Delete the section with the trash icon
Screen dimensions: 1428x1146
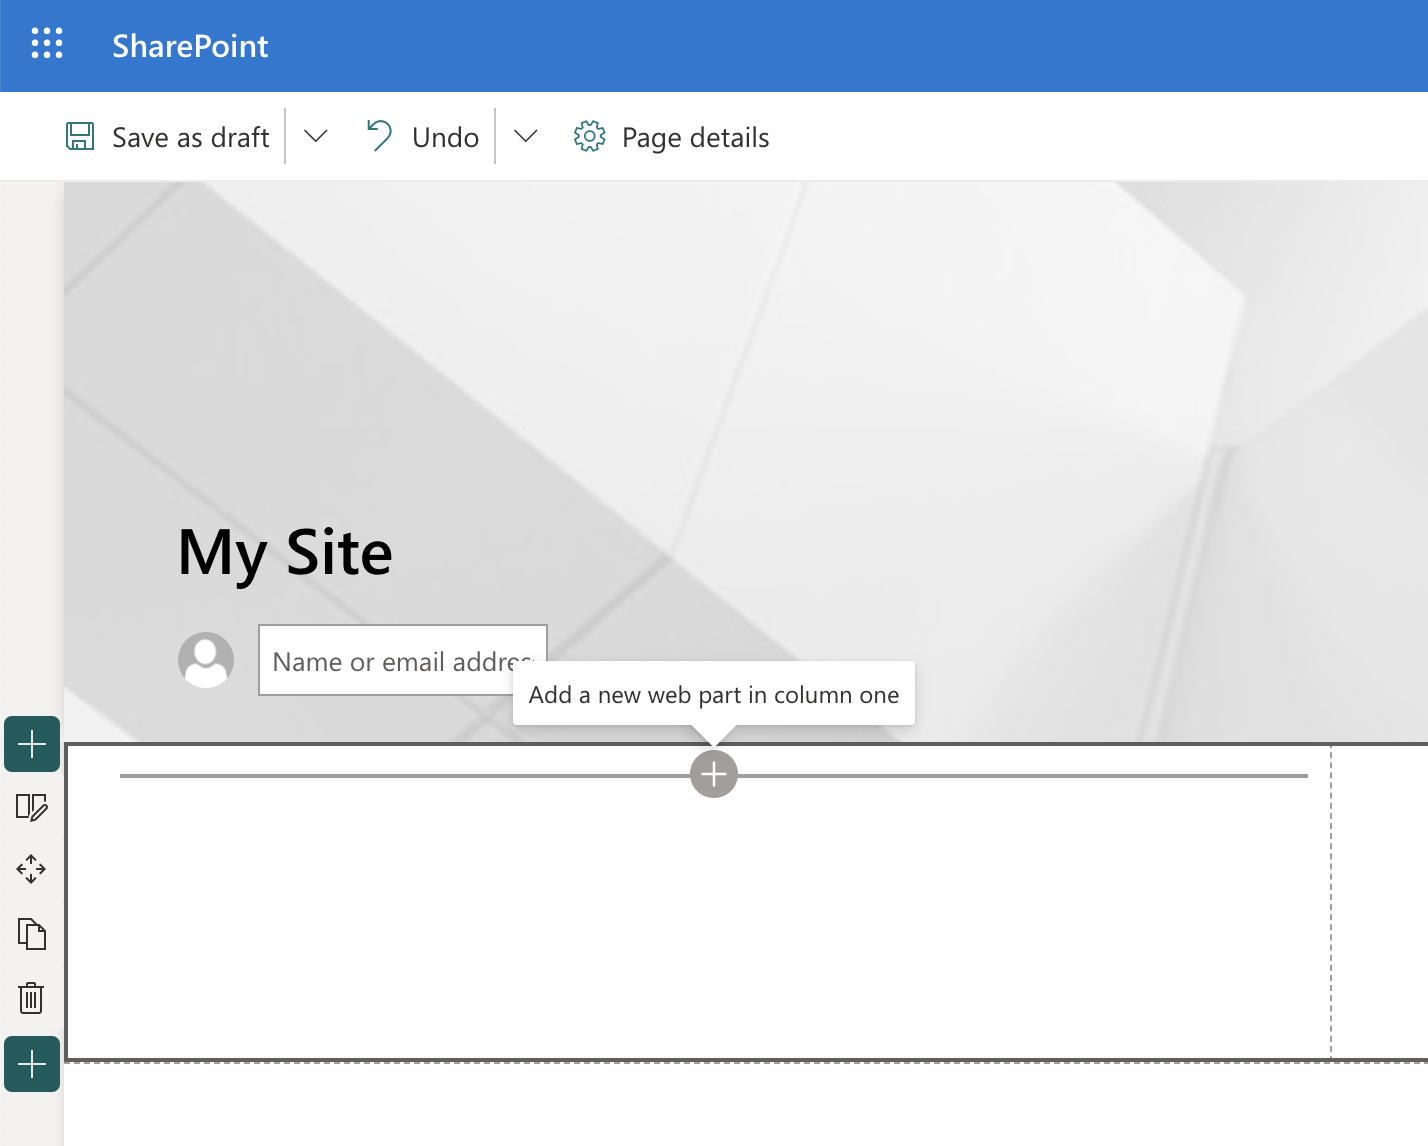coord(32,998)
